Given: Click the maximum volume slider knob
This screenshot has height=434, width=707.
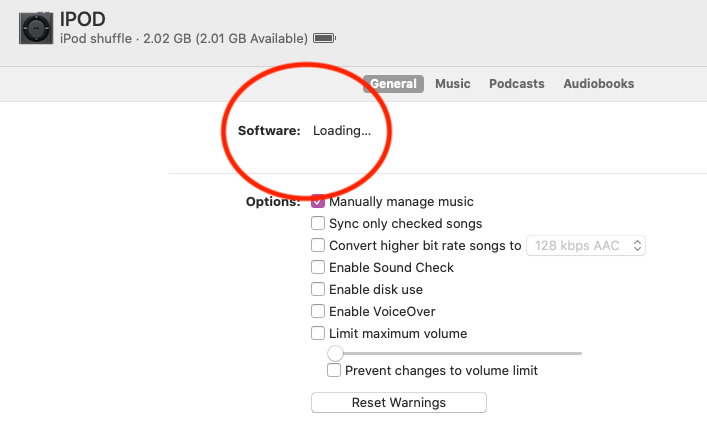Looking at the screenshot, I should click(x=335, y=353).
